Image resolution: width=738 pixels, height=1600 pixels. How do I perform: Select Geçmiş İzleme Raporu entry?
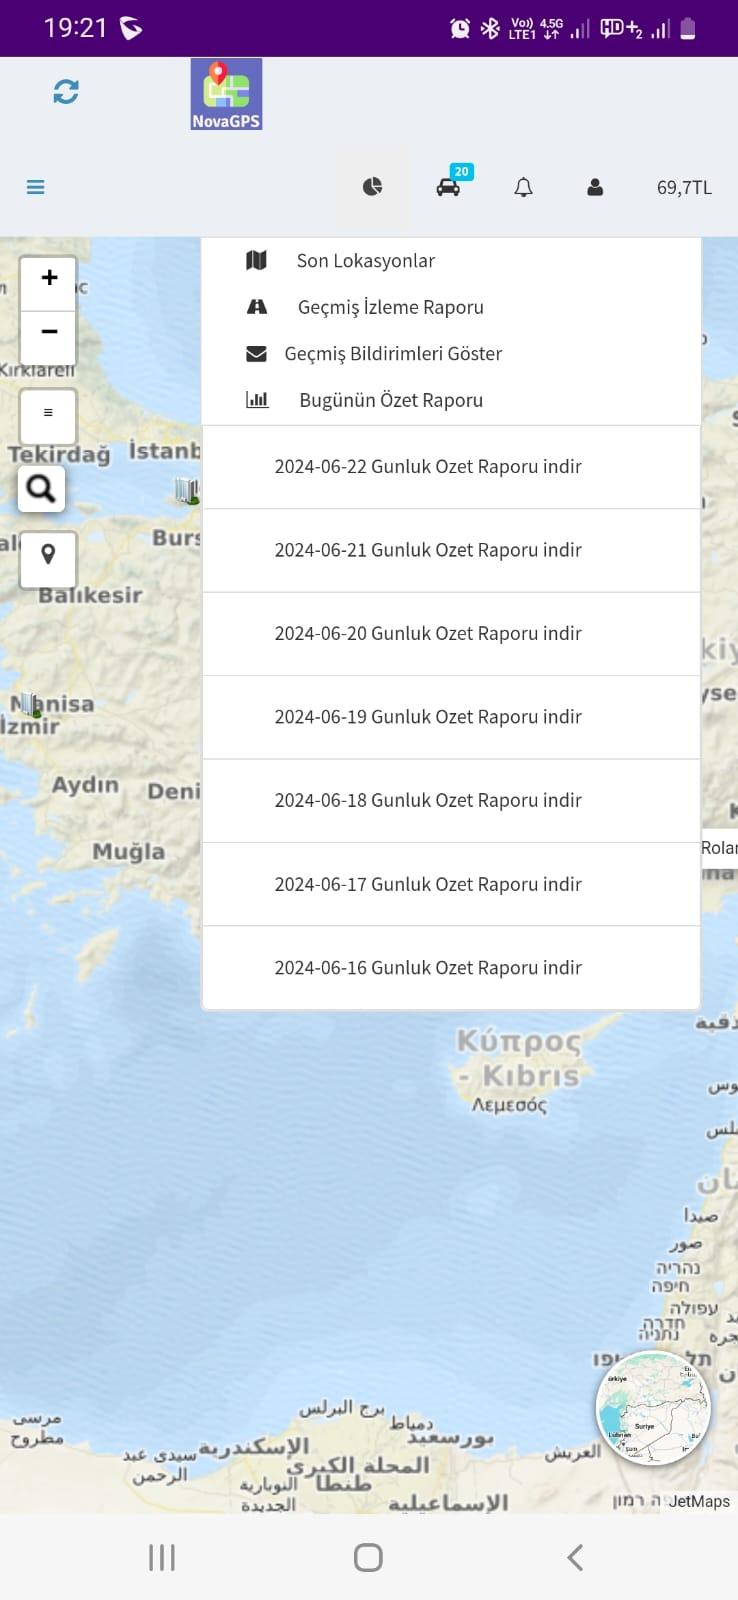[x=451, y=307]
